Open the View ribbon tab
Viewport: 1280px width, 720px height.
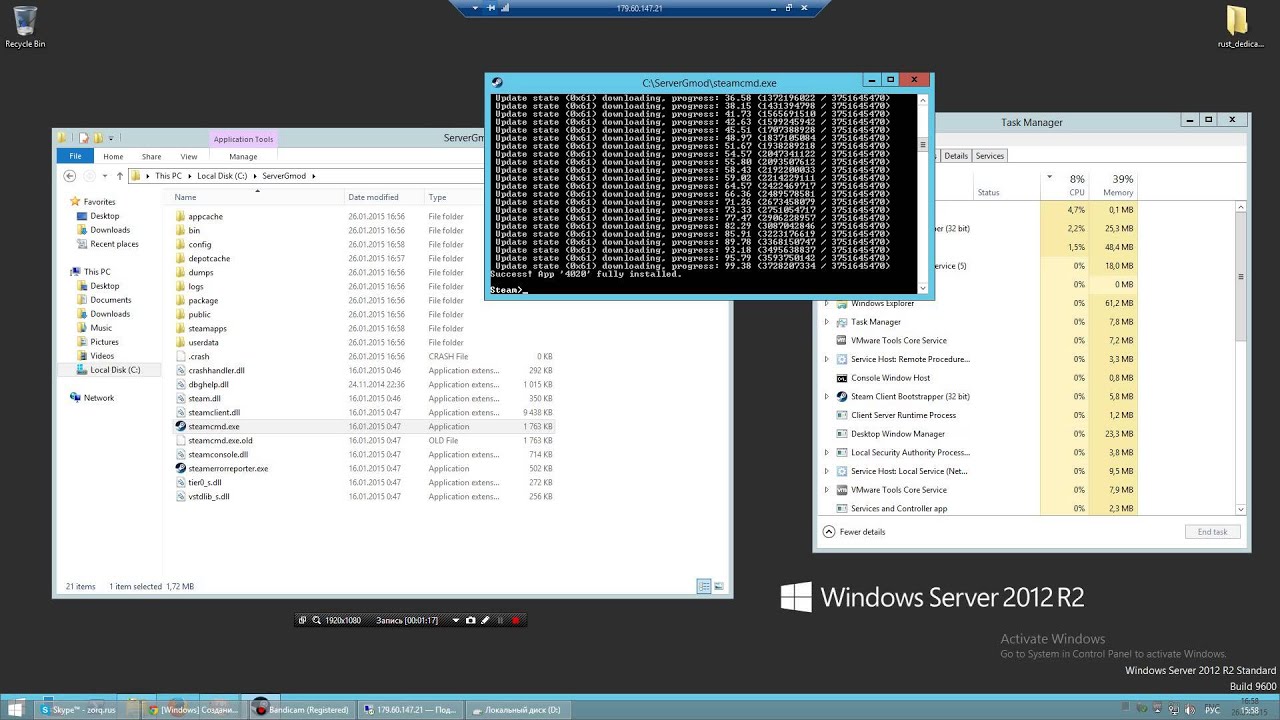(x=189, y=156)
